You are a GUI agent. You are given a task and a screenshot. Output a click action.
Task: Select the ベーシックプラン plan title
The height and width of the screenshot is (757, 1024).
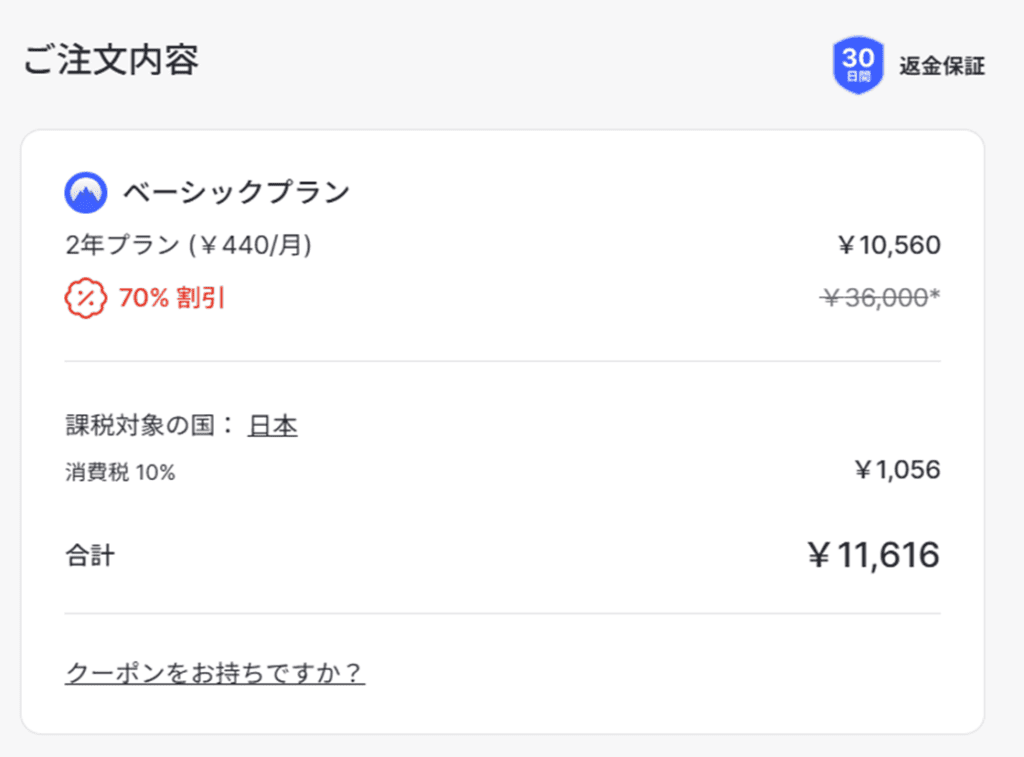click(236, 191)
